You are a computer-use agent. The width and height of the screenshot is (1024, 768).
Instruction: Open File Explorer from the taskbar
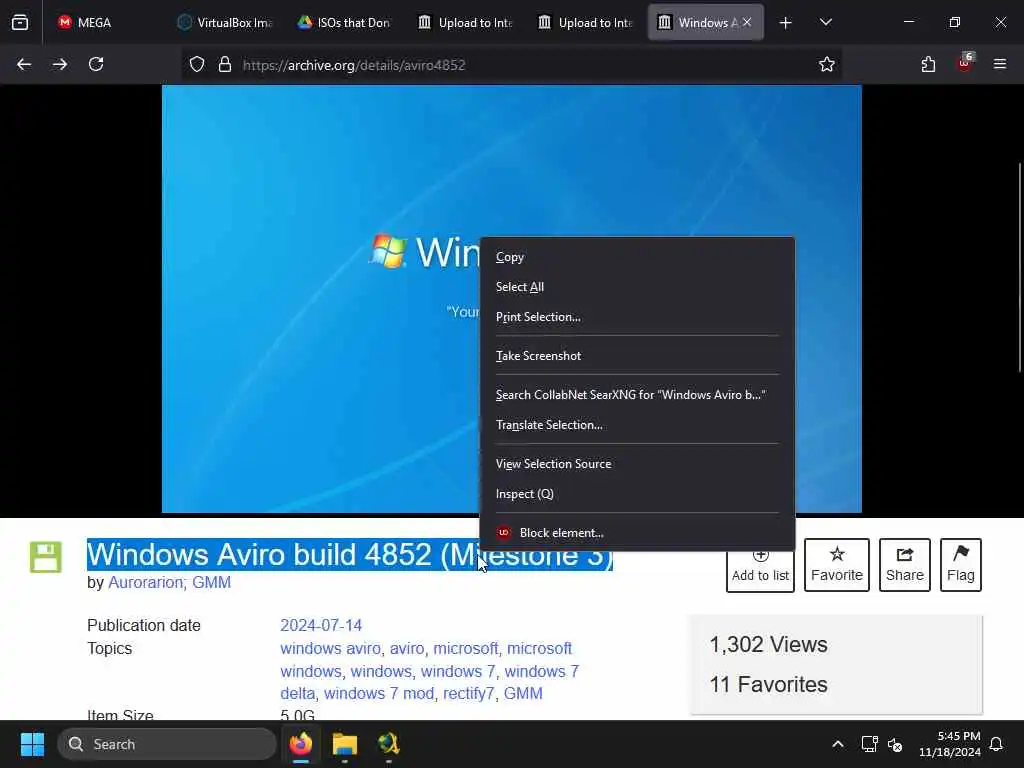click(x=345, y=744)
